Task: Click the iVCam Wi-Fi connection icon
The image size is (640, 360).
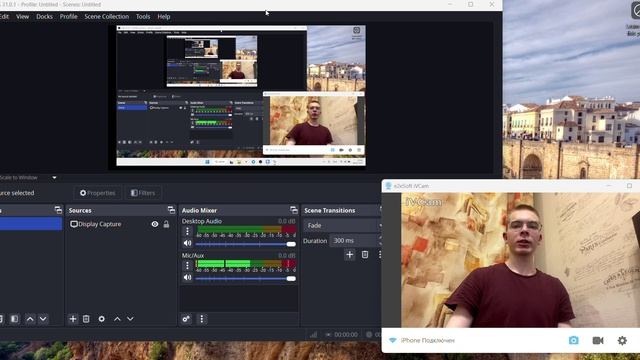Action: point(392,340)
